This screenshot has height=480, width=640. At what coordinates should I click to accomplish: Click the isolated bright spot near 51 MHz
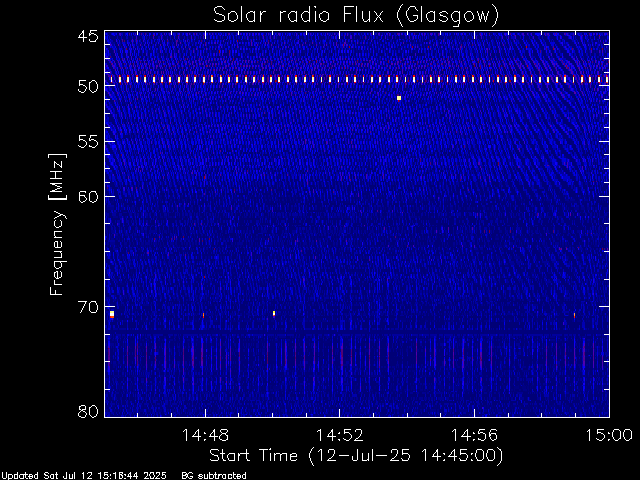pos(399,98)
